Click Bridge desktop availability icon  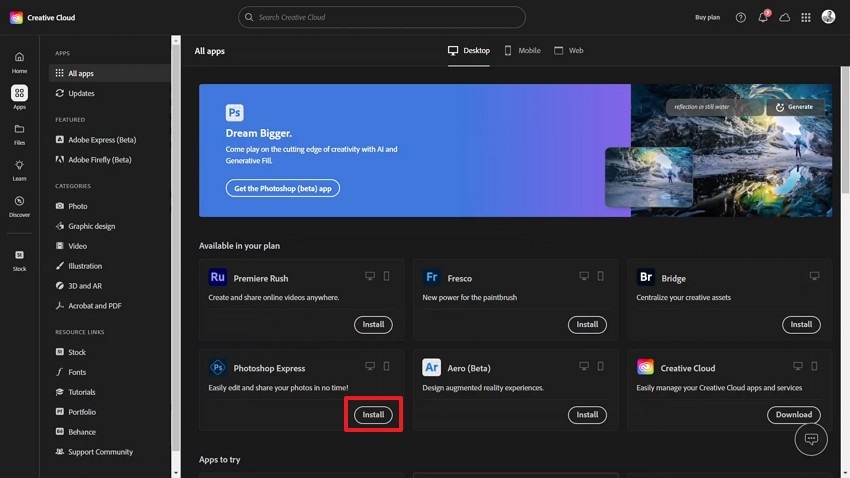[814, 276]
